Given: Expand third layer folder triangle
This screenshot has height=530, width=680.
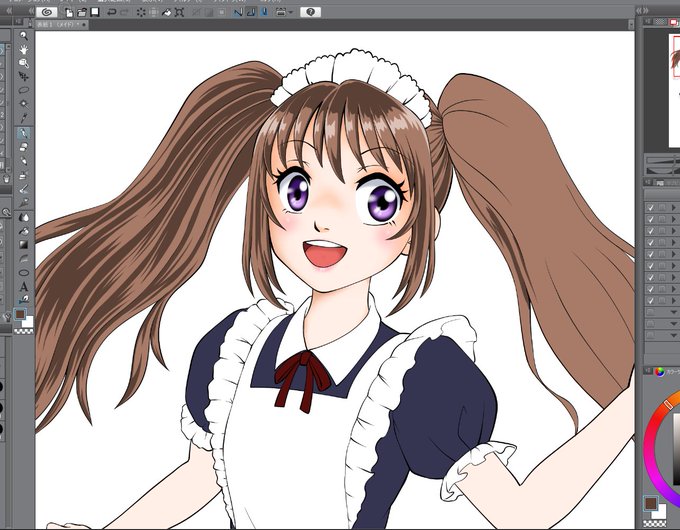Looking at the screenshot, I should click(x=673, y=231).
